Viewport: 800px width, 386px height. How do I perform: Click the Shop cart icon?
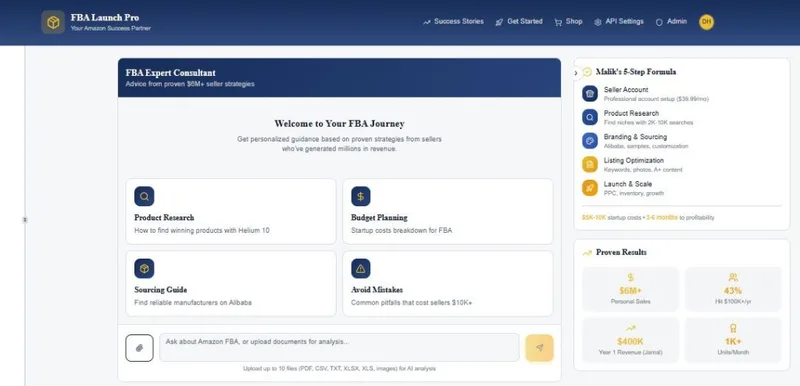click(558, 22)
